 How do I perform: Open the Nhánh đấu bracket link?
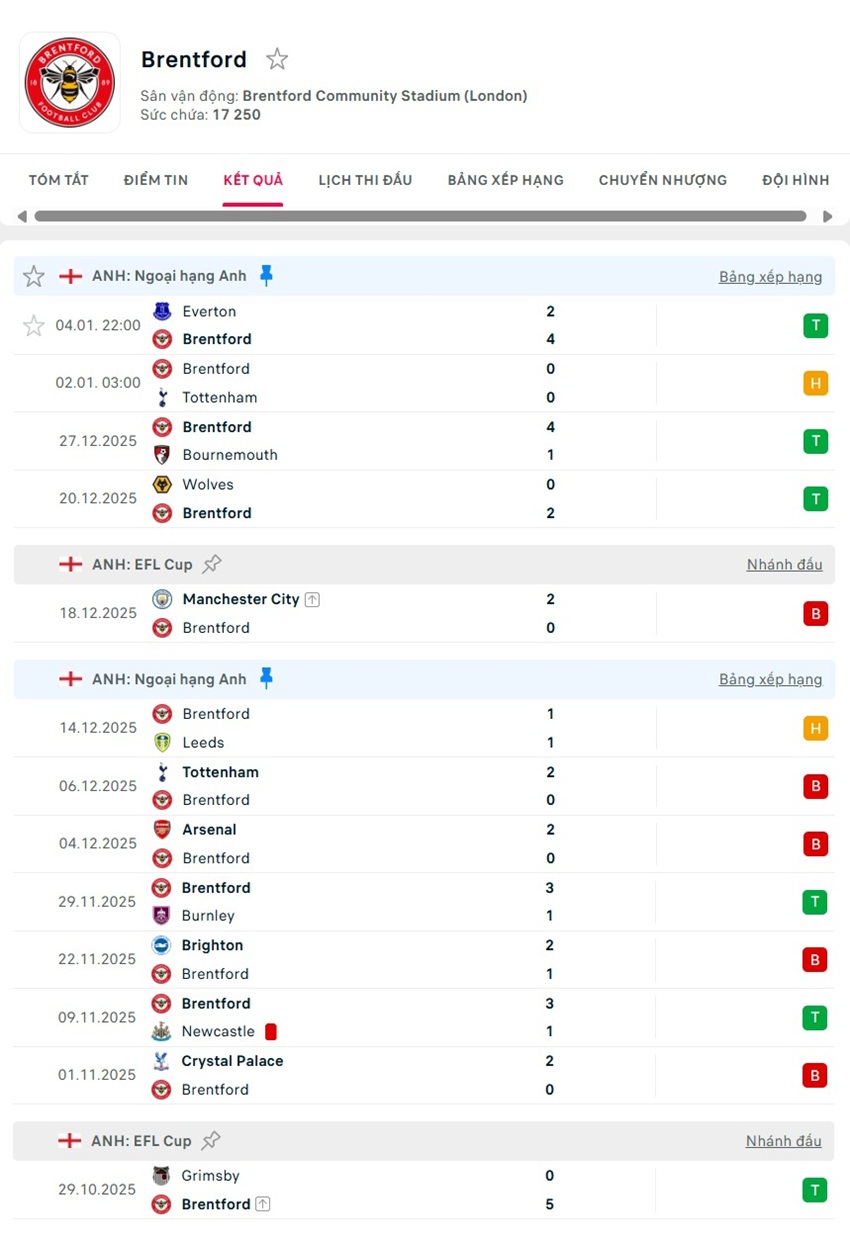click(x=784, y=563)
